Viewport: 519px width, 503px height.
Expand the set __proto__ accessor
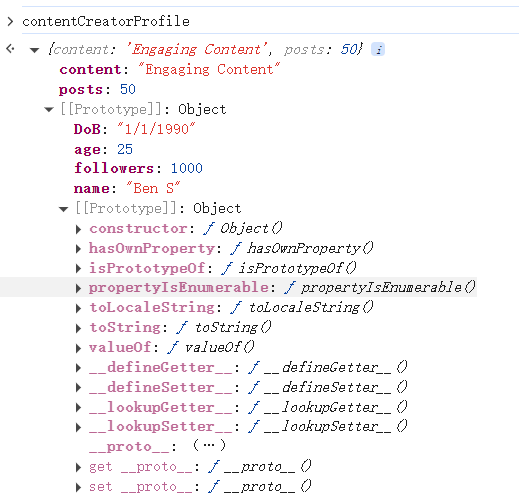click(x=78, y=487)
